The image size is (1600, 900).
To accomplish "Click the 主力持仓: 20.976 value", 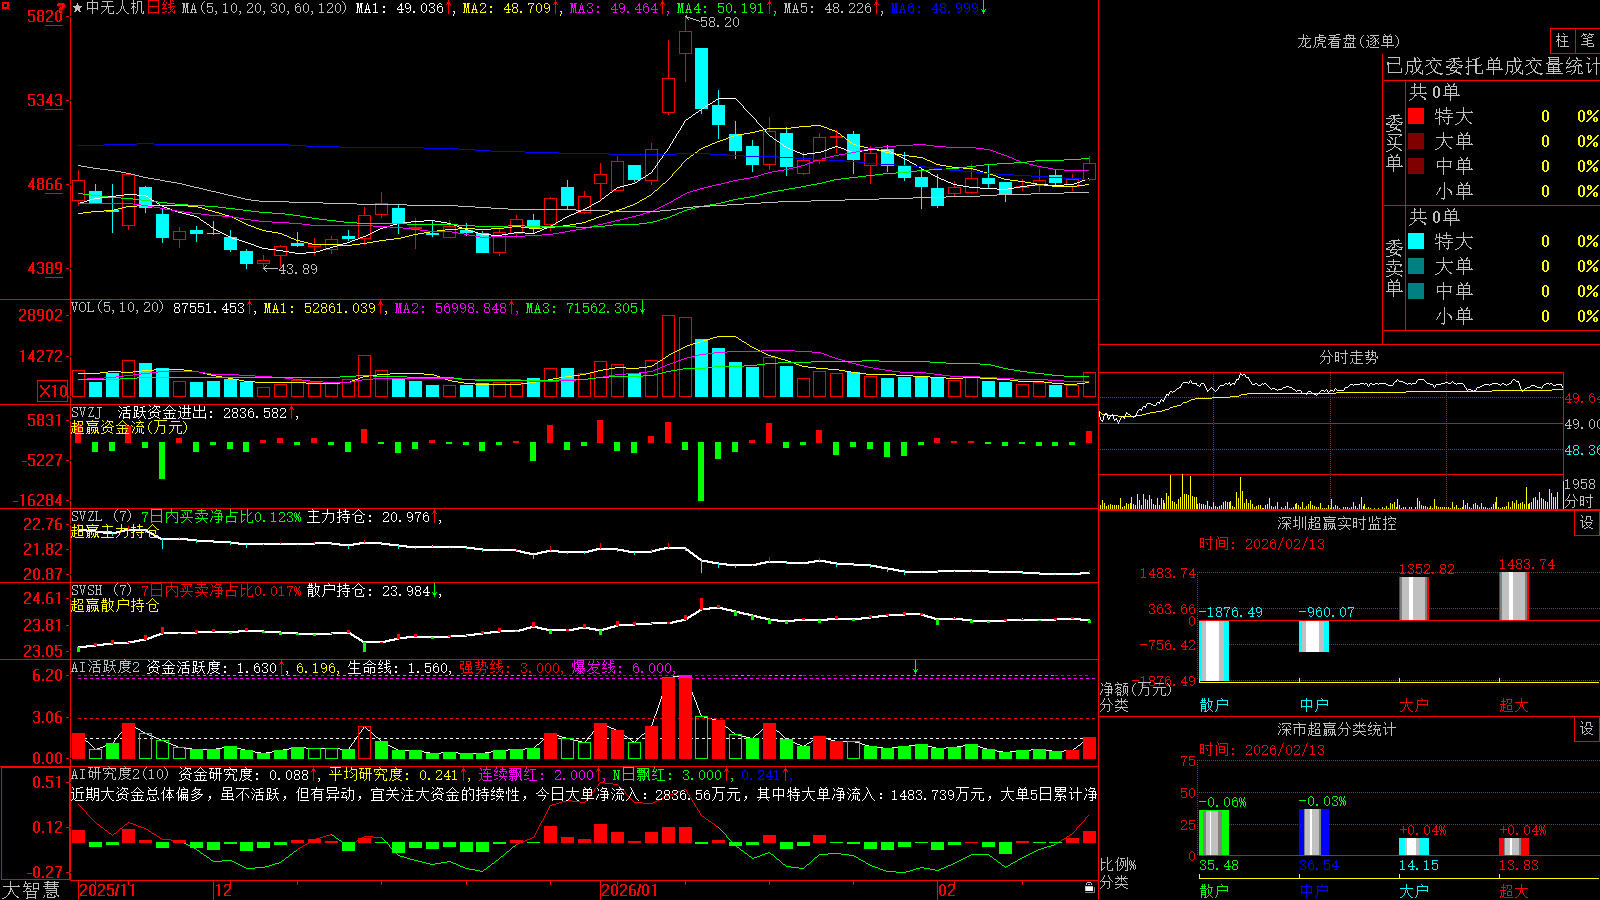I will click(368, 517).
